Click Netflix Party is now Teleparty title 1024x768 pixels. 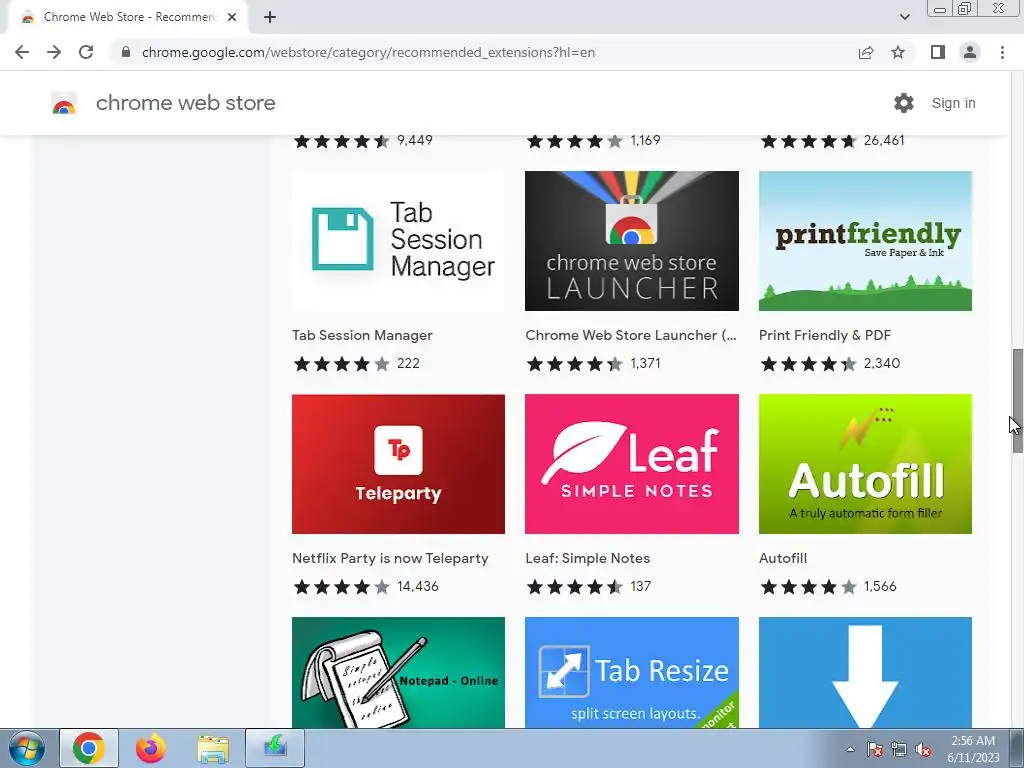click(390, 558)
